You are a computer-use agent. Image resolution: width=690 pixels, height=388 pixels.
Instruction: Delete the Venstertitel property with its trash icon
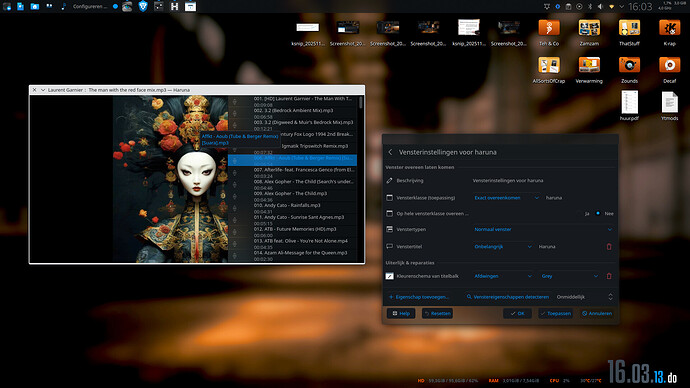tap(609, 247)
